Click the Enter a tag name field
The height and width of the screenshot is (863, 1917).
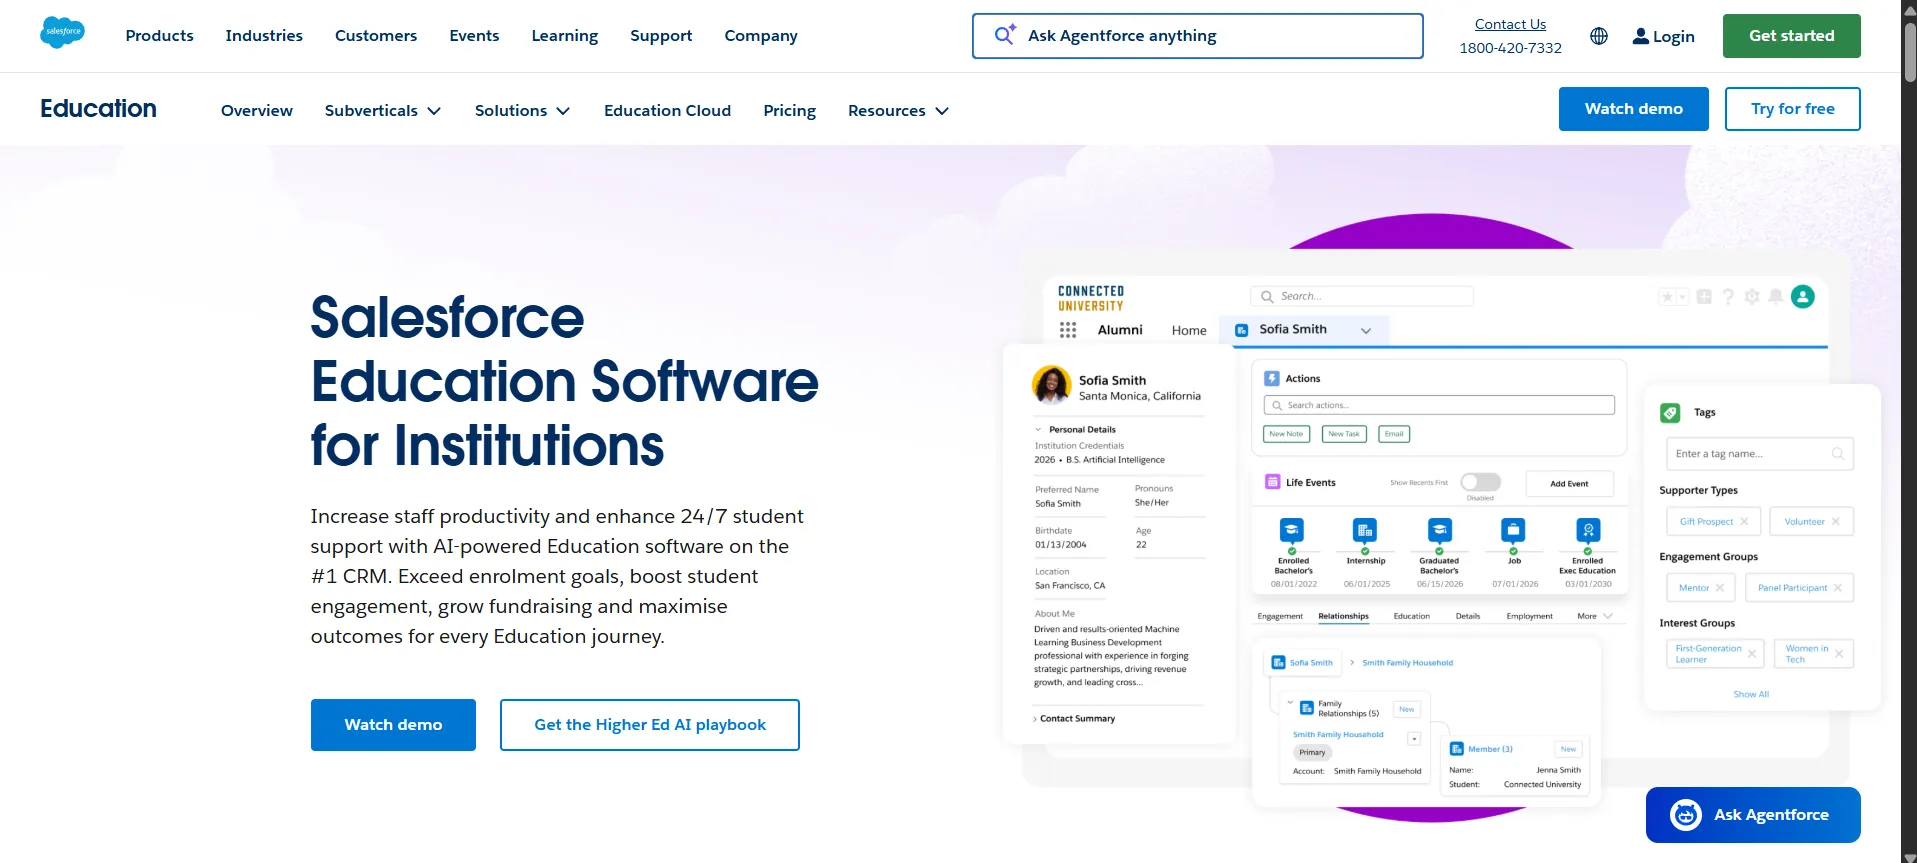tap(1759, 454)
